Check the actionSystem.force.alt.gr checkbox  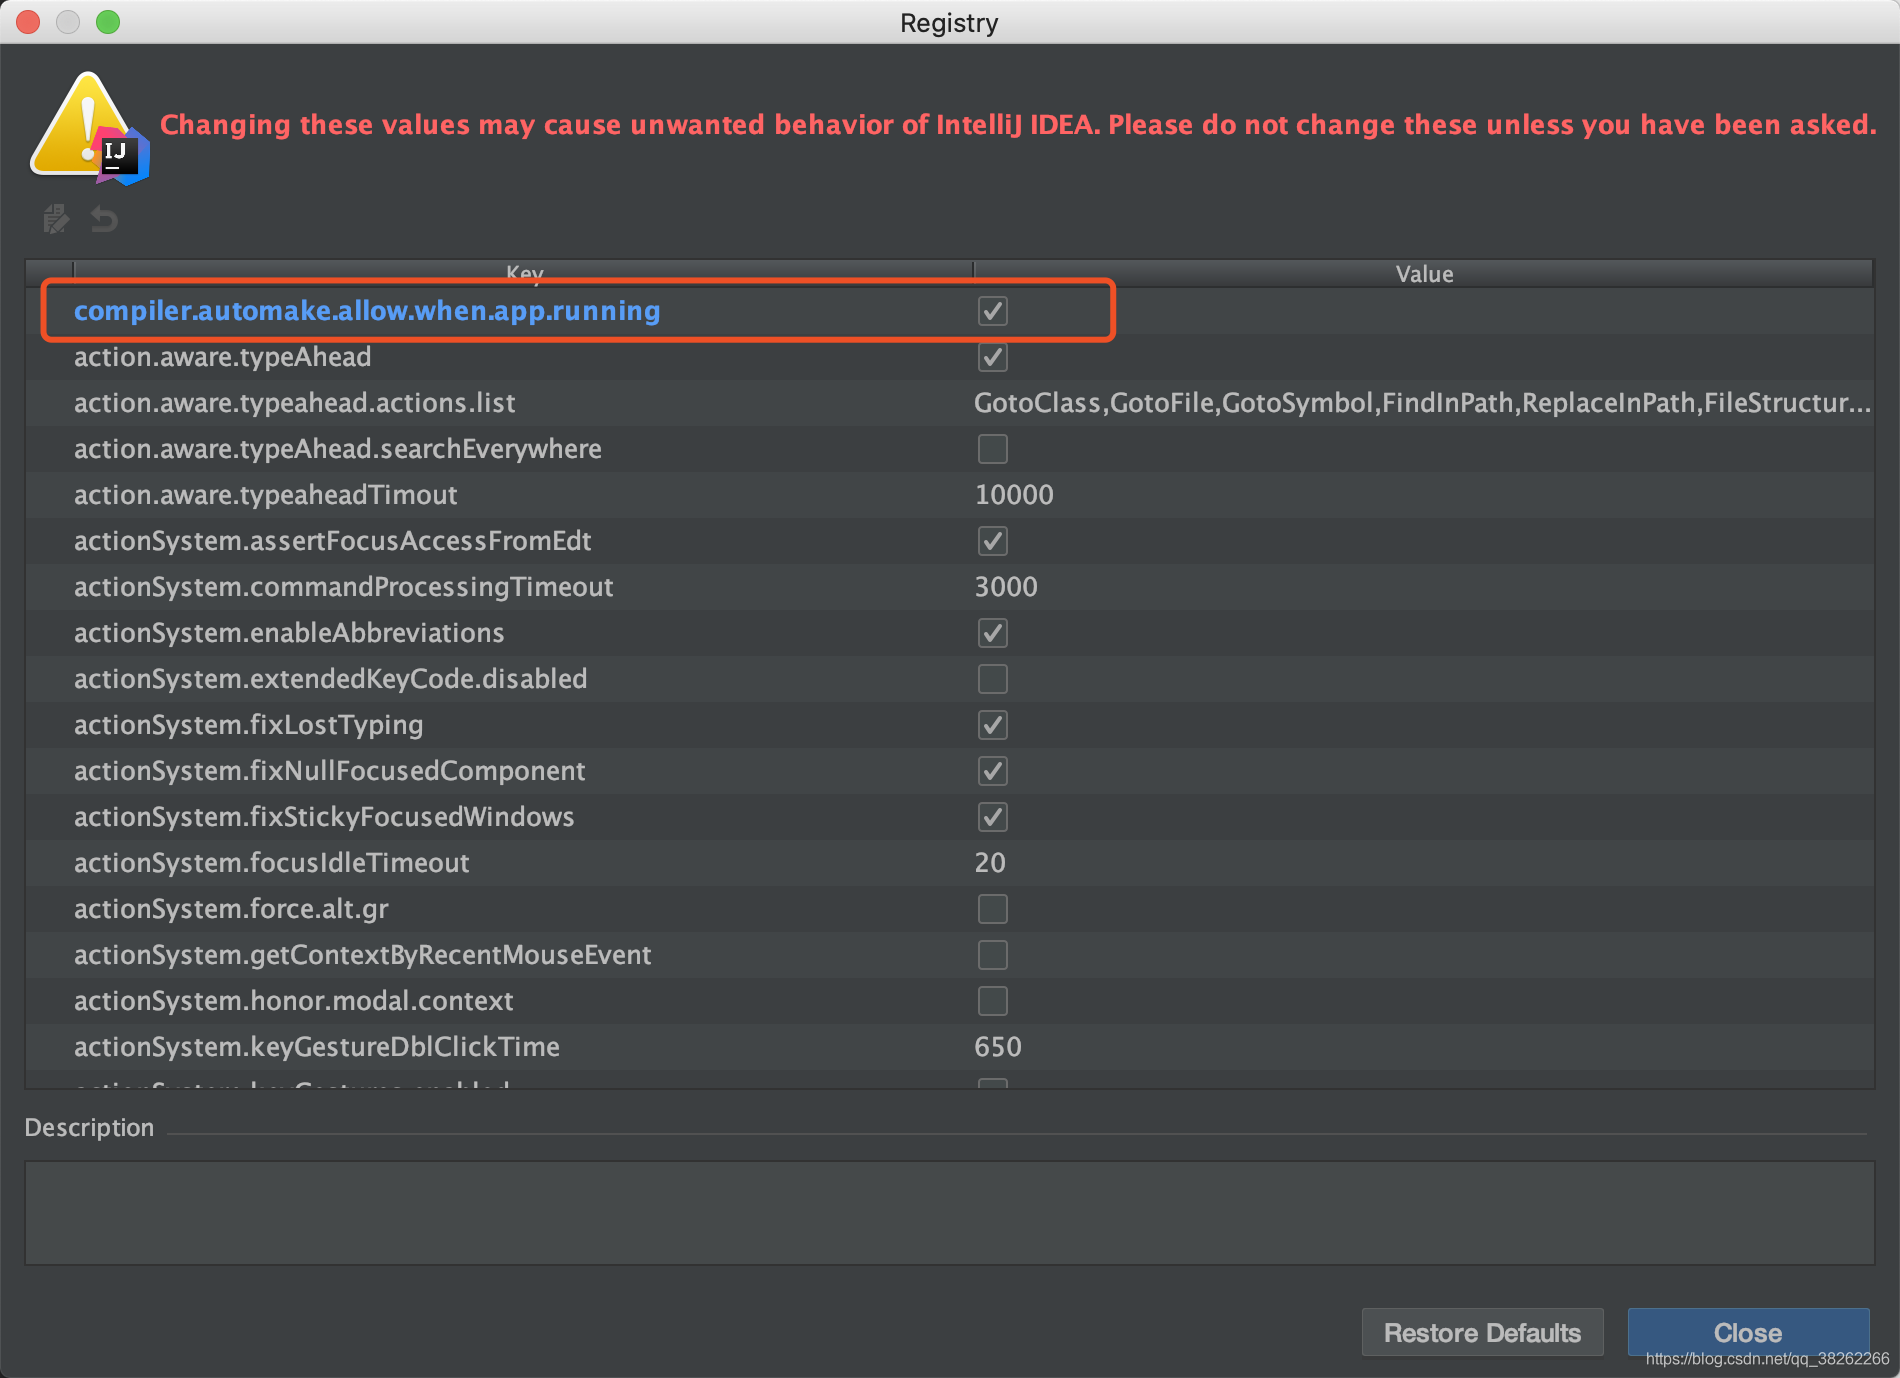tap(992, 909)
